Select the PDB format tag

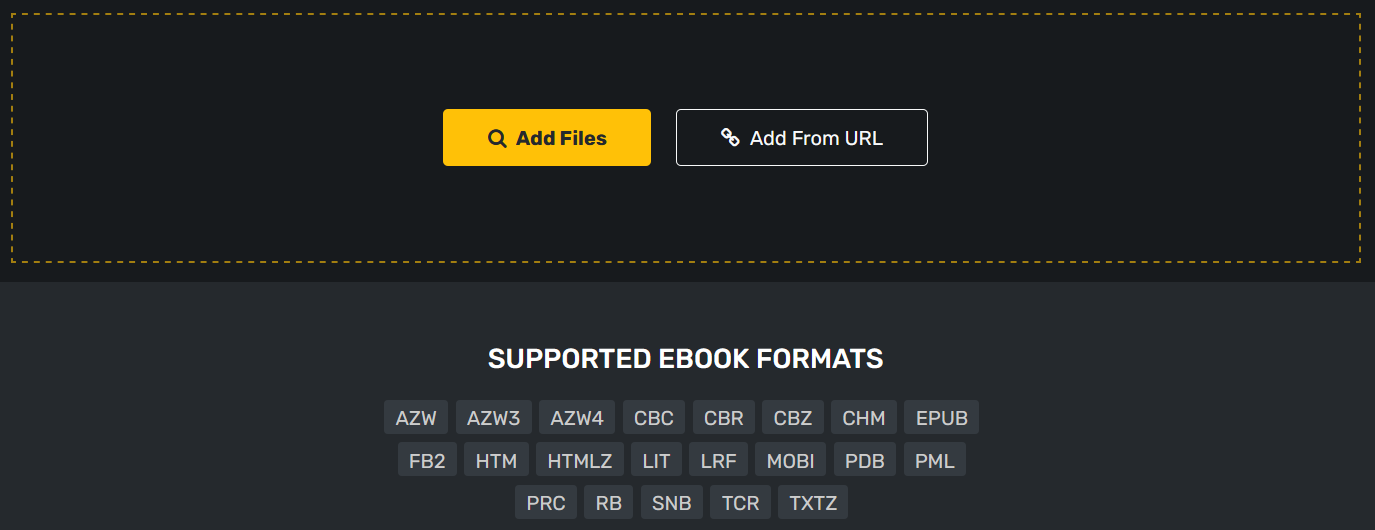pos(865,460)
